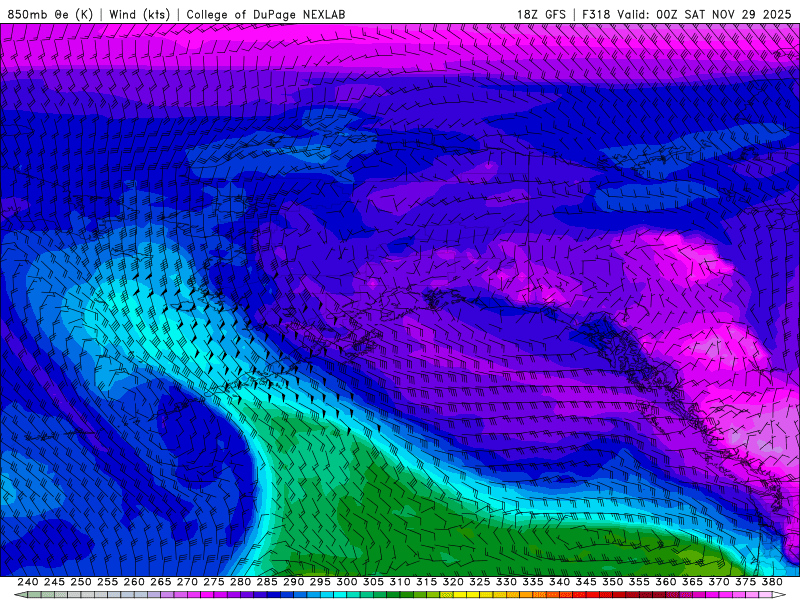800x600 pixels.
Task: Click the 320 color scale label
Action: [x=453, y=582]
